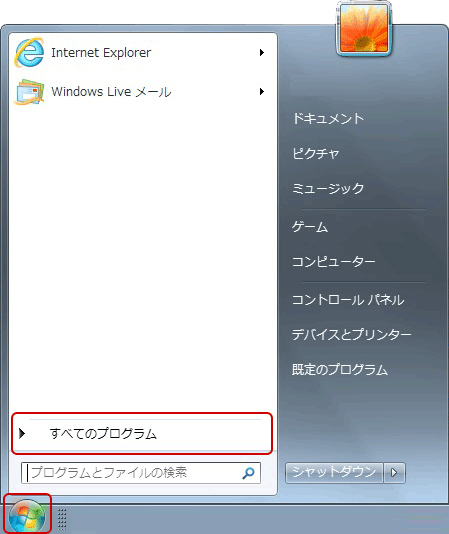Open 既定のプログラム
The width and height of the screenshot is (449, 534).
pos(340,370)
